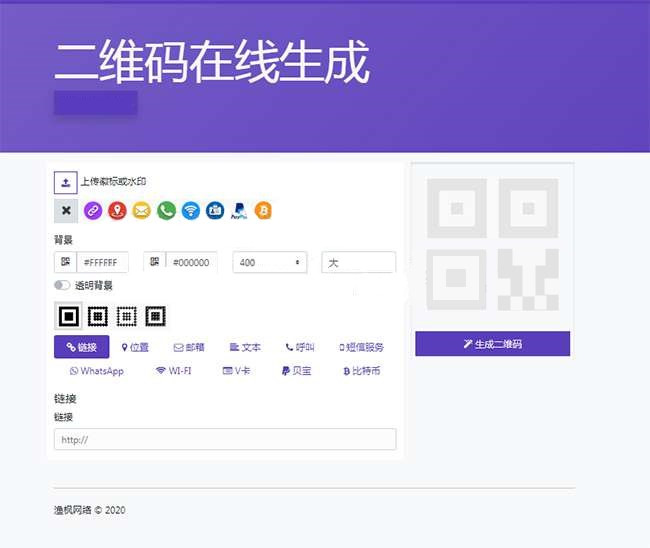Switch to the 短信服务 tab

point(361,347)
